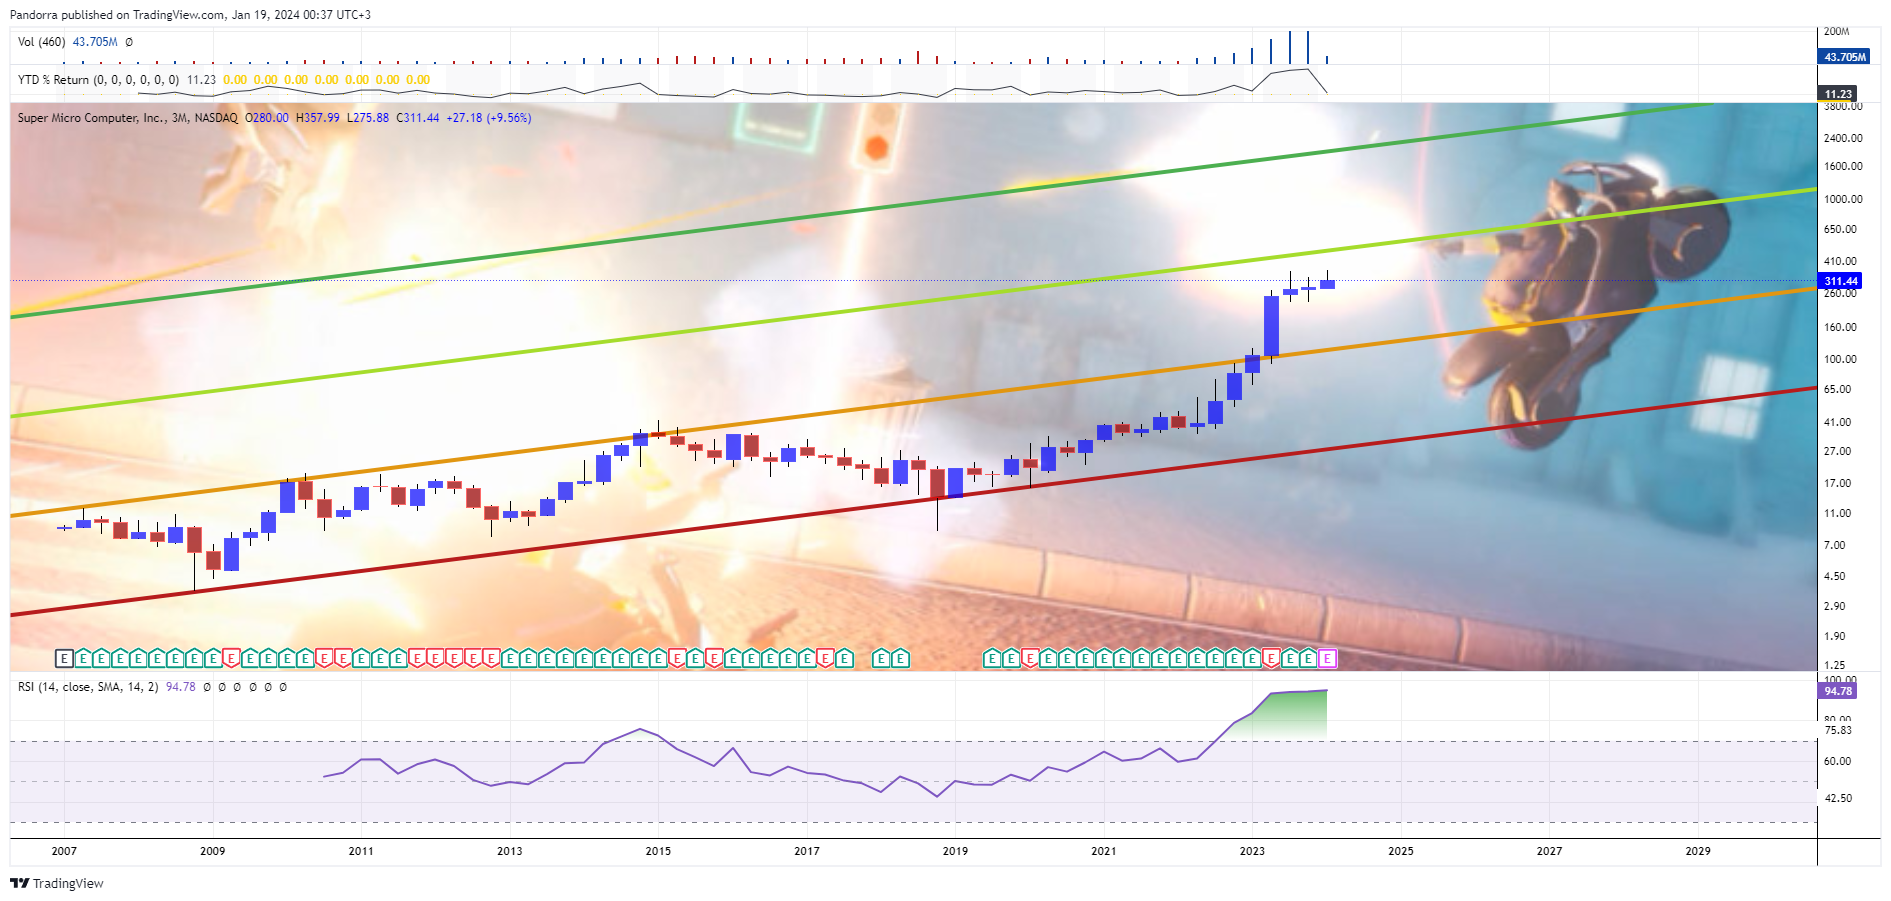The image size is (1891, 901).
Task: Click the dark '11.23' scale tag
Action: (x=1838, y=94)
